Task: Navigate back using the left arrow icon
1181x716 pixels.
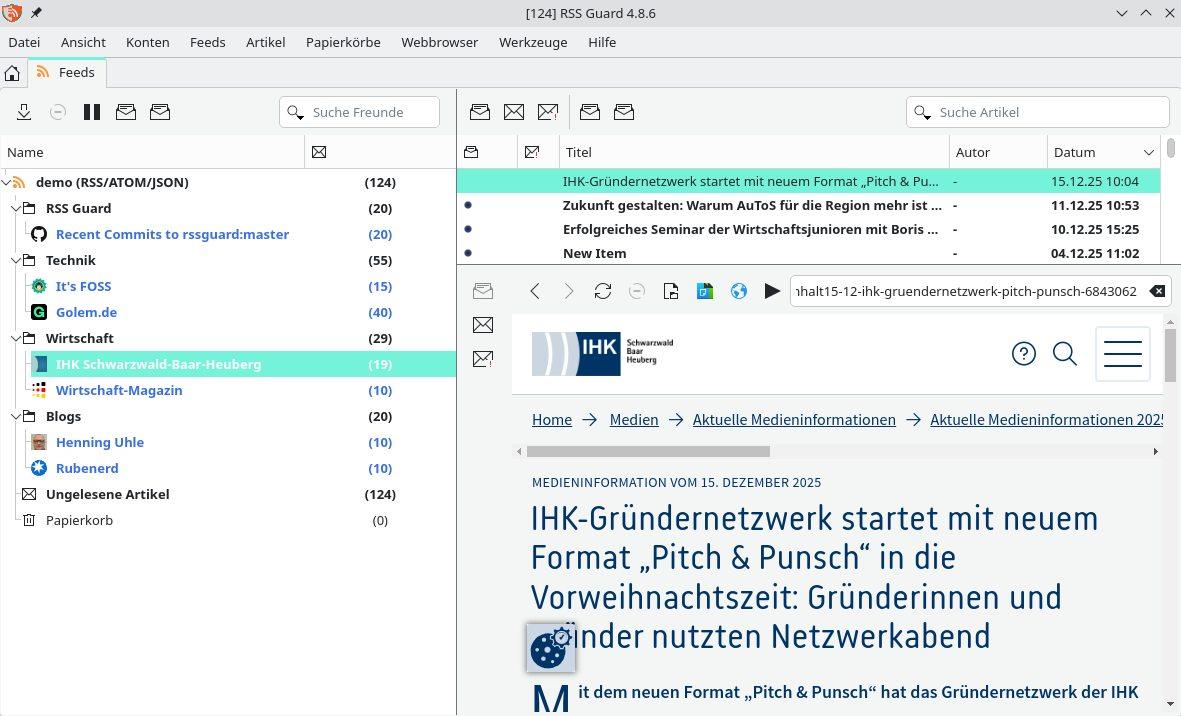Action: pos(535,291)
